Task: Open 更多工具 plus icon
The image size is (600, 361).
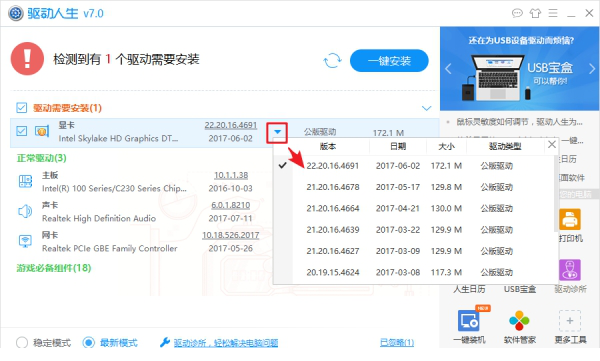Action: click(570, 320)
